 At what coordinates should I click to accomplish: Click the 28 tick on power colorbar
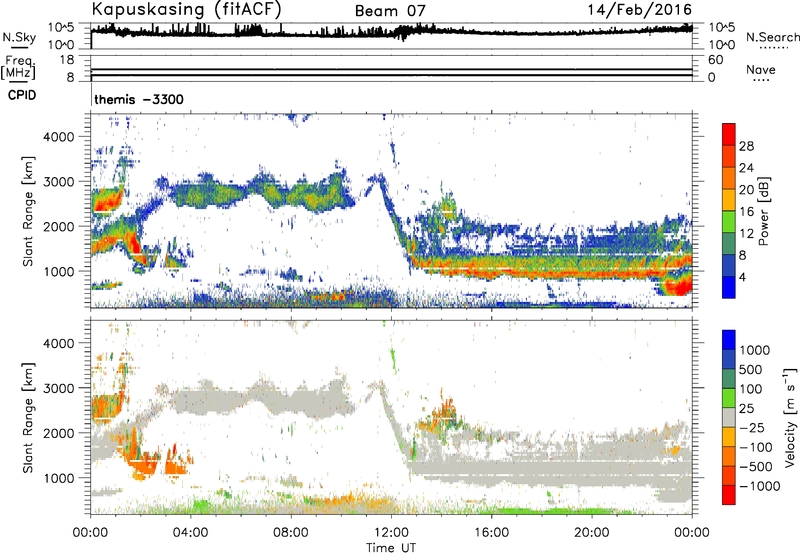746,146
